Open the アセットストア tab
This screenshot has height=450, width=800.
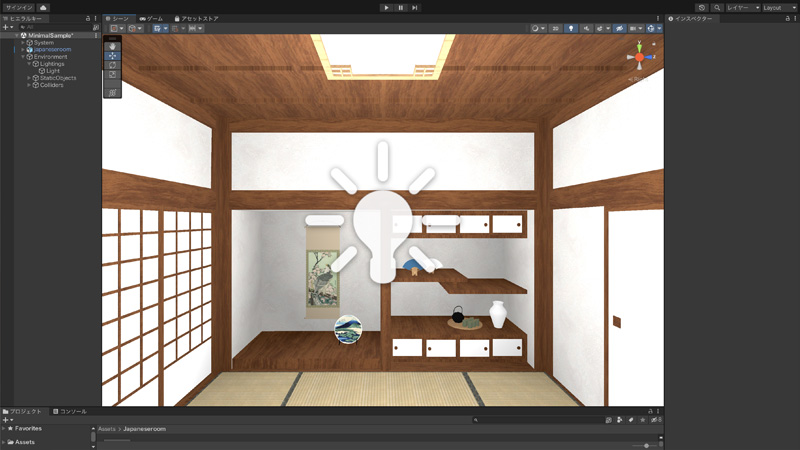tap(196, 18)
